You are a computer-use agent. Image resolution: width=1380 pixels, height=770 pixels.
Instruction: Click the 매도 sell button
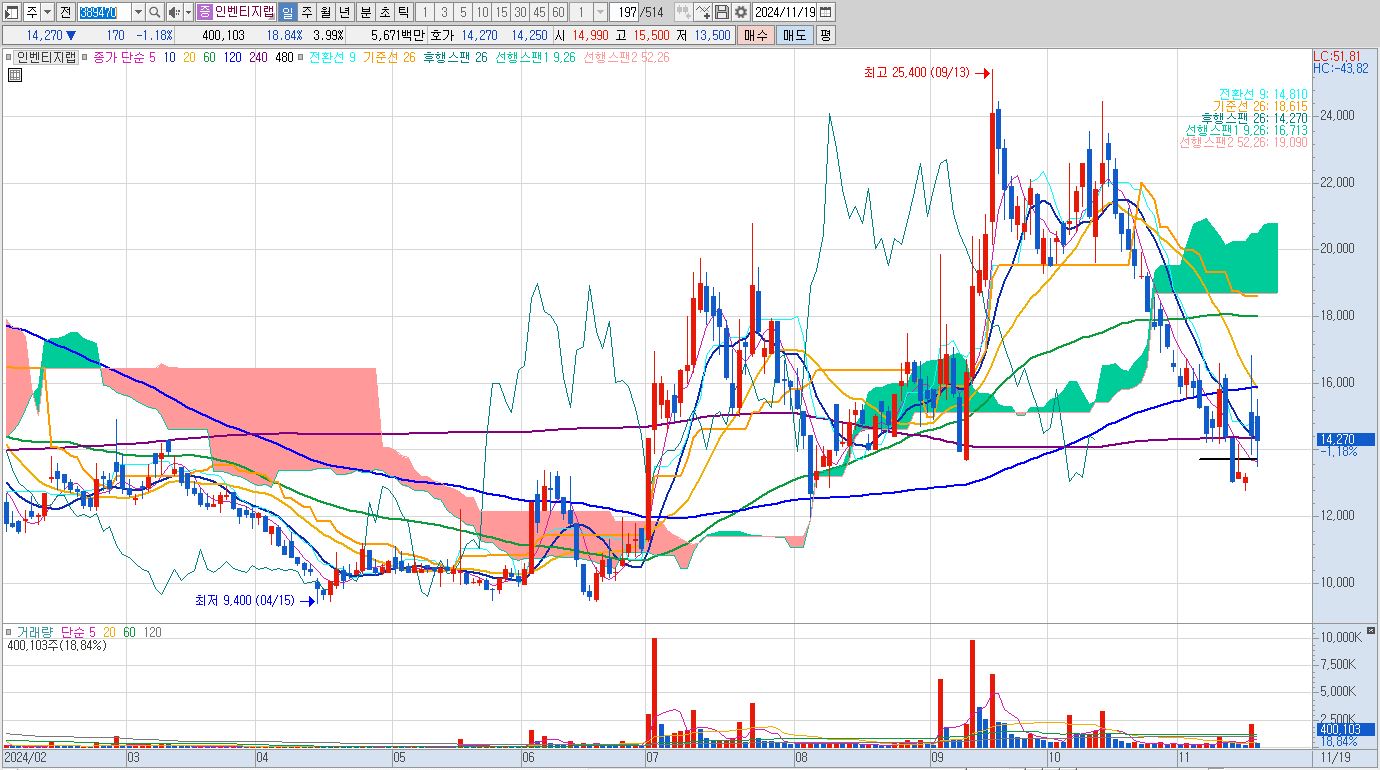click(794, 35)
